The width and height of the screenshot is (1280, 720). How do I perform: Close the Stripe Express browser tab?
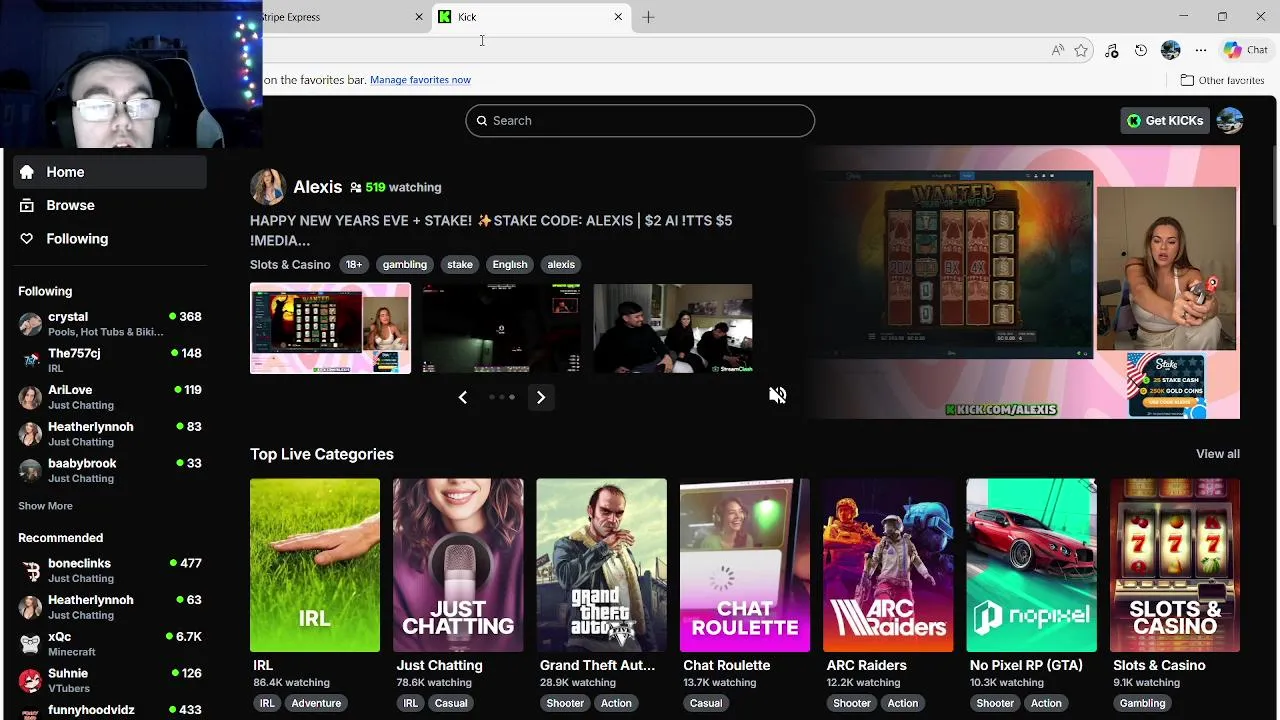[419, 17]
